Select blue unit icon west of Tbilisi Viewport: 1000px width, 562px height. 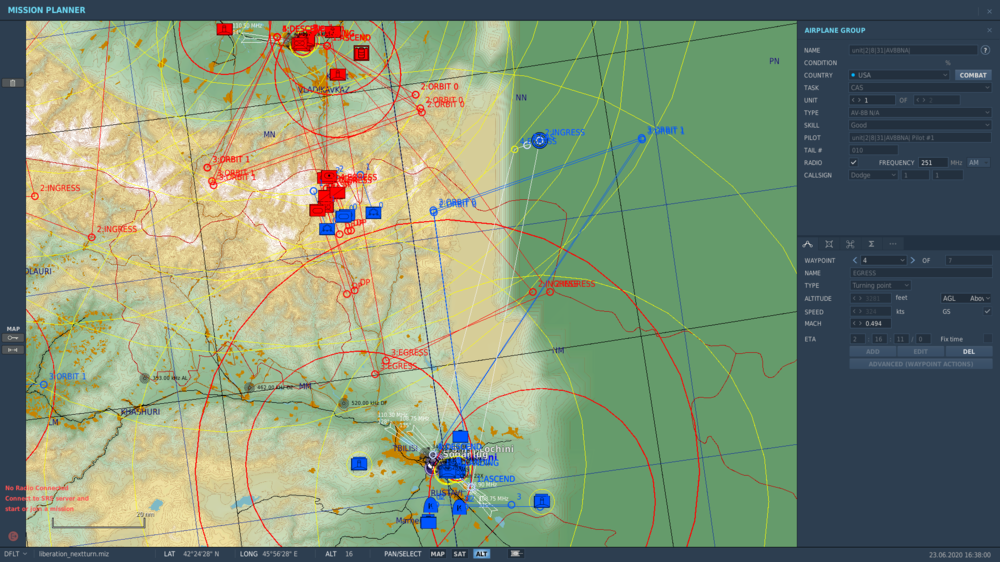pos(359,464)
